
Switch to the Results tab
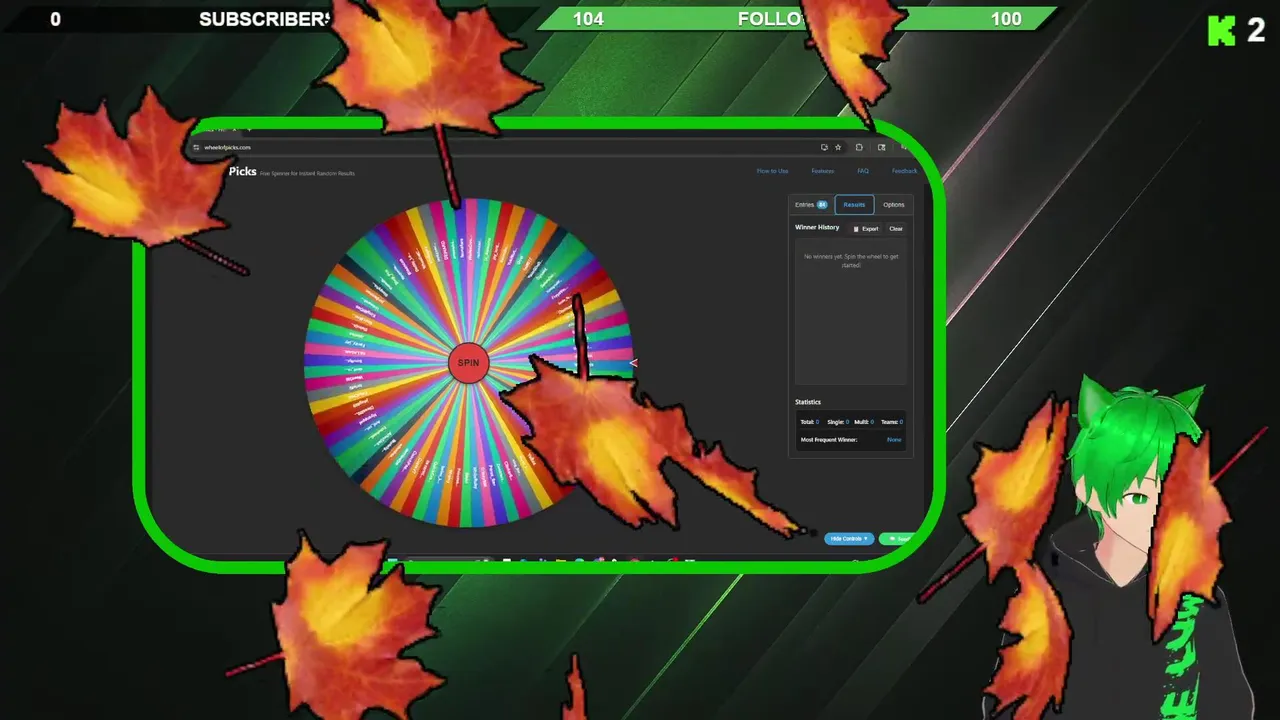[854, 205]
